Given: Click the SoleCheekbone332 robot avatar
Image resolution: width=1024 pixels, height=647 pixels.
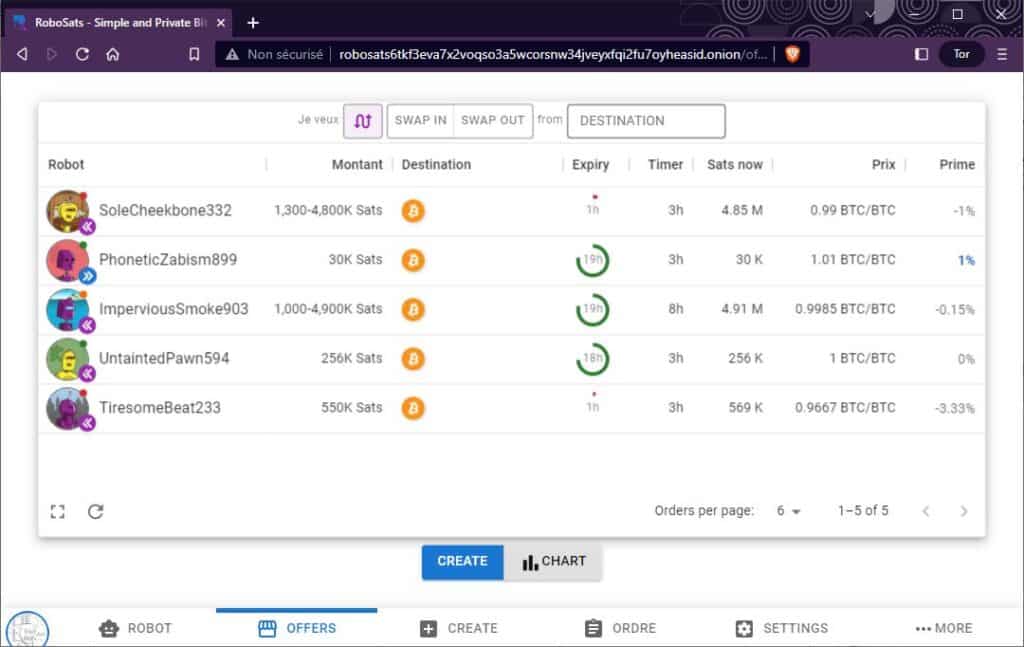Looking at the screenshot, I should (68, 211).
